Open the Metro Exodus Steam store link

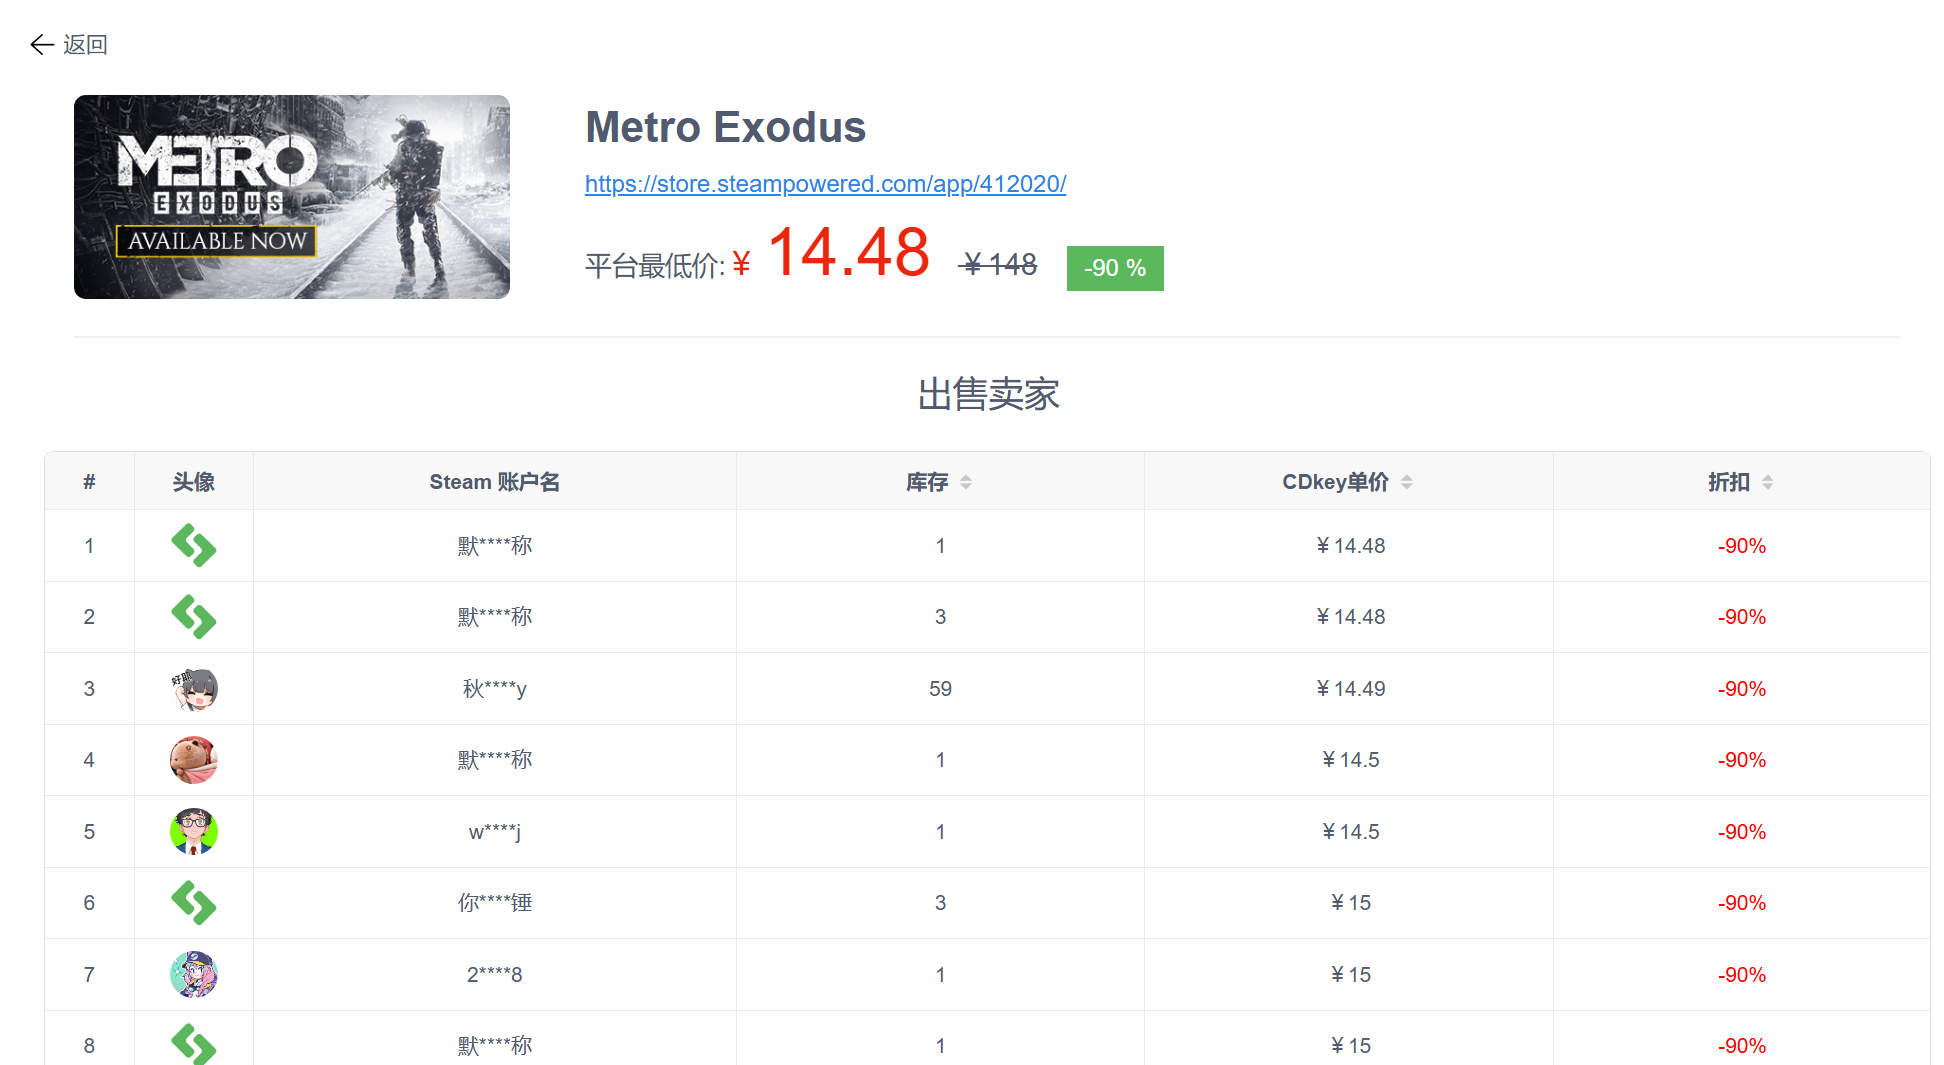825,184
